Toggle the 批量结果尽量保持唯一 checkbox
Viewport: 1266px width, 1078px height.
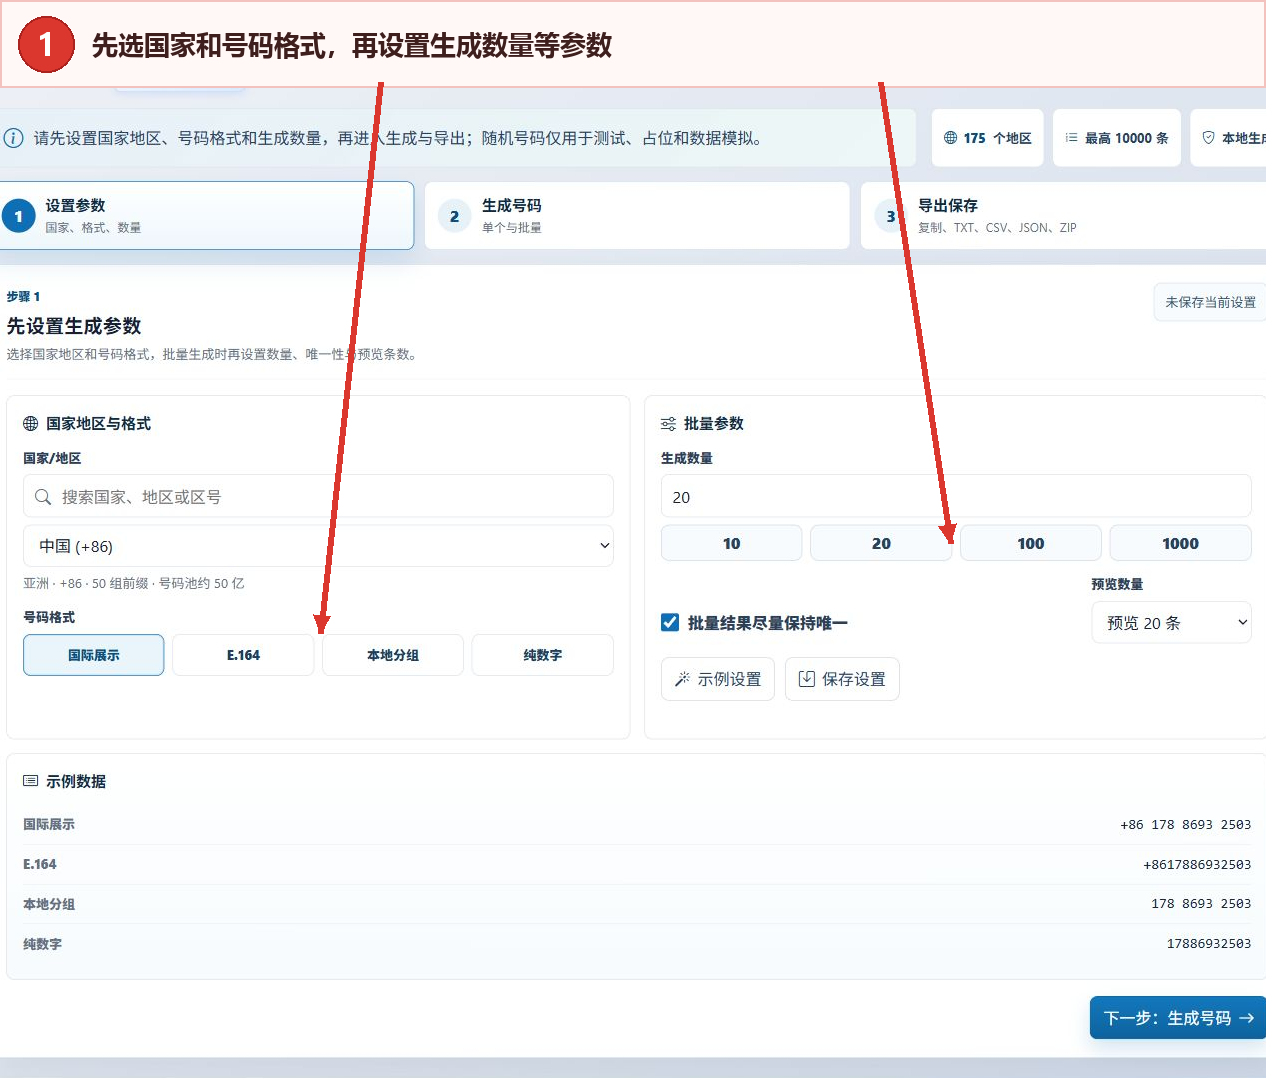[x=670, y=623]
